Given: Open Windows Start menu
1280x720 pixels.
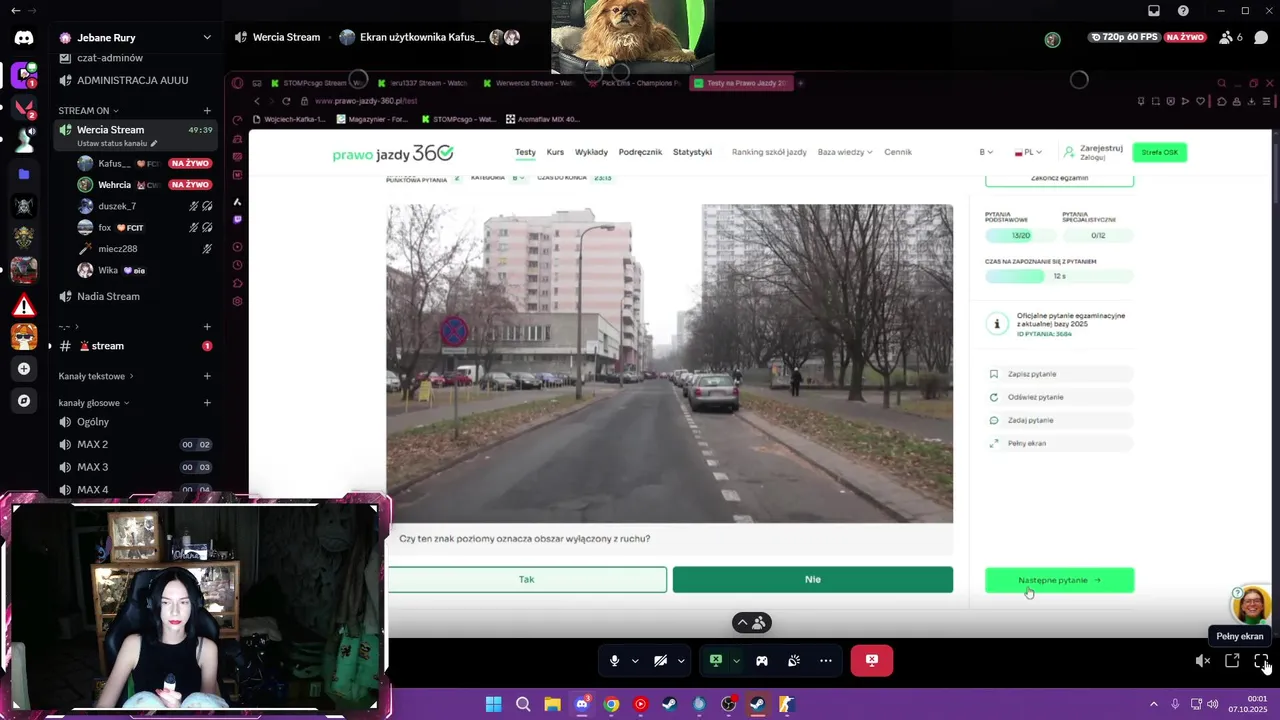Looking at the screenshot, I should (x=494, y=704).
